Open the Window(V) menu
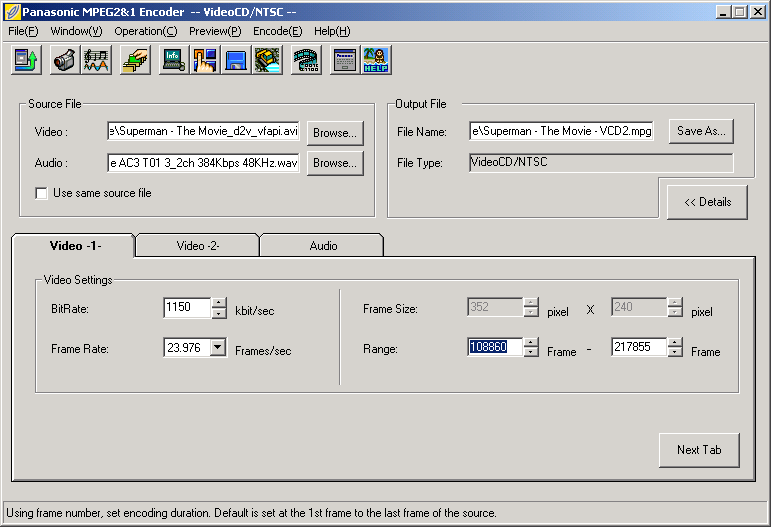771x527 pixels. click(x=76, y=31)
